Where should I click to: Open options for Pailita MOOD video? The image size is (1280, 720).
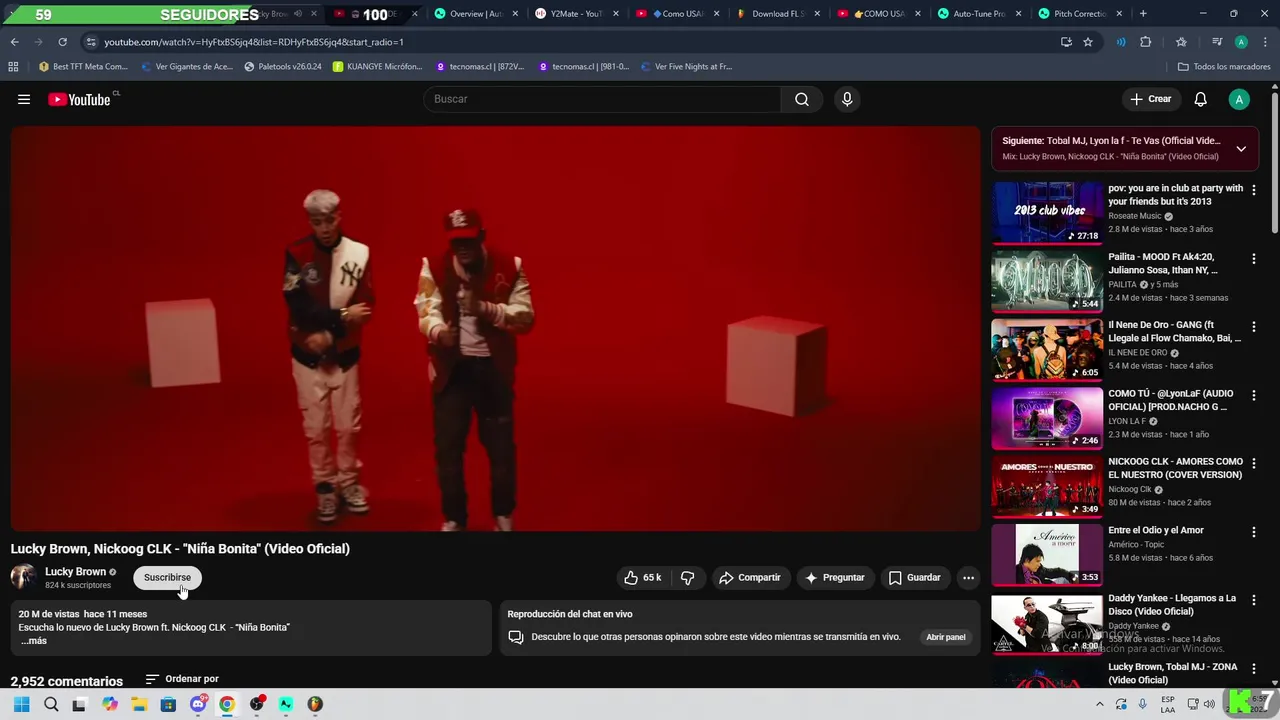coord(1253,258)
